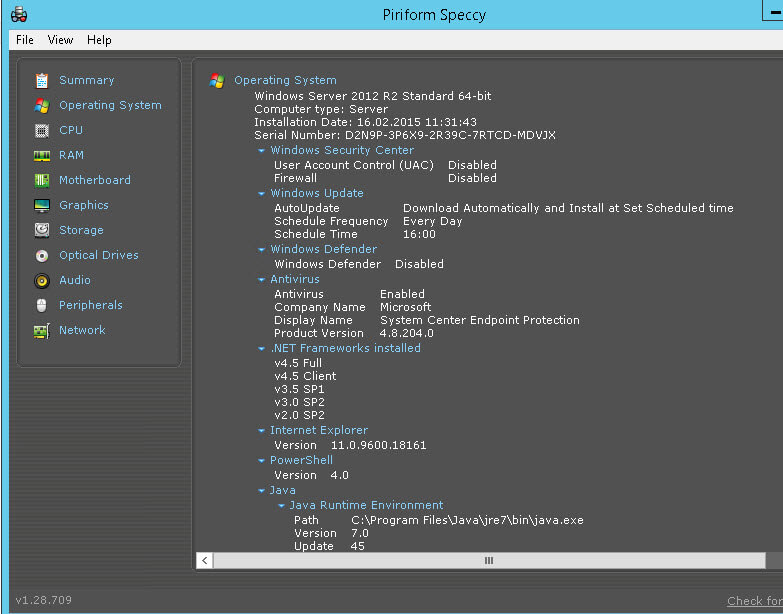The height and width of the screenshot is (614, 783).
Task: Click the Graphics monitor icon
Action: 42,205
